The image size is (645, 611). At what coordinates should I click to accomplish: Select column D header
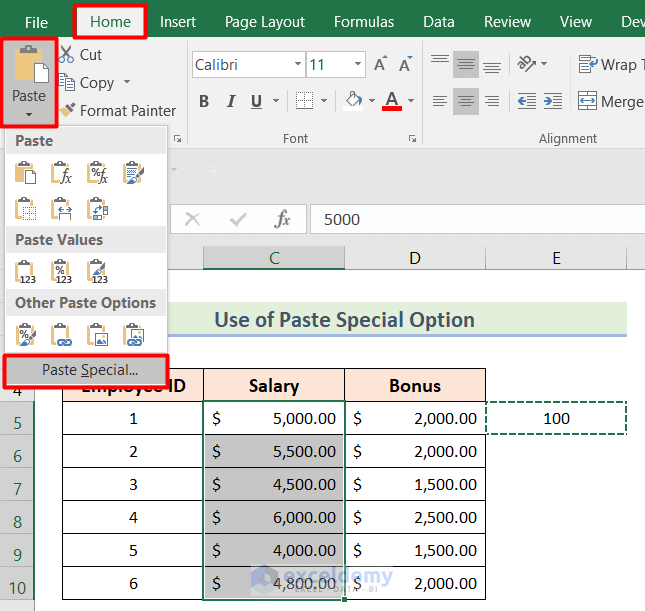pos(415,258)
